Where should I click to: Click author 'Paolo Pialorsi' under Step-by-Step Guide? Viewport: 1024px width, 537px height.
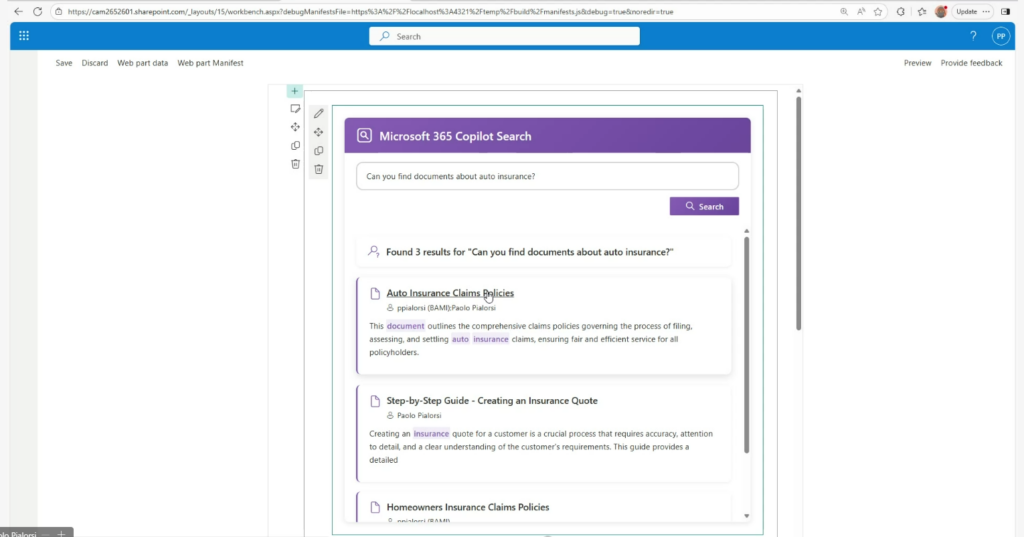tap(419, 415)
